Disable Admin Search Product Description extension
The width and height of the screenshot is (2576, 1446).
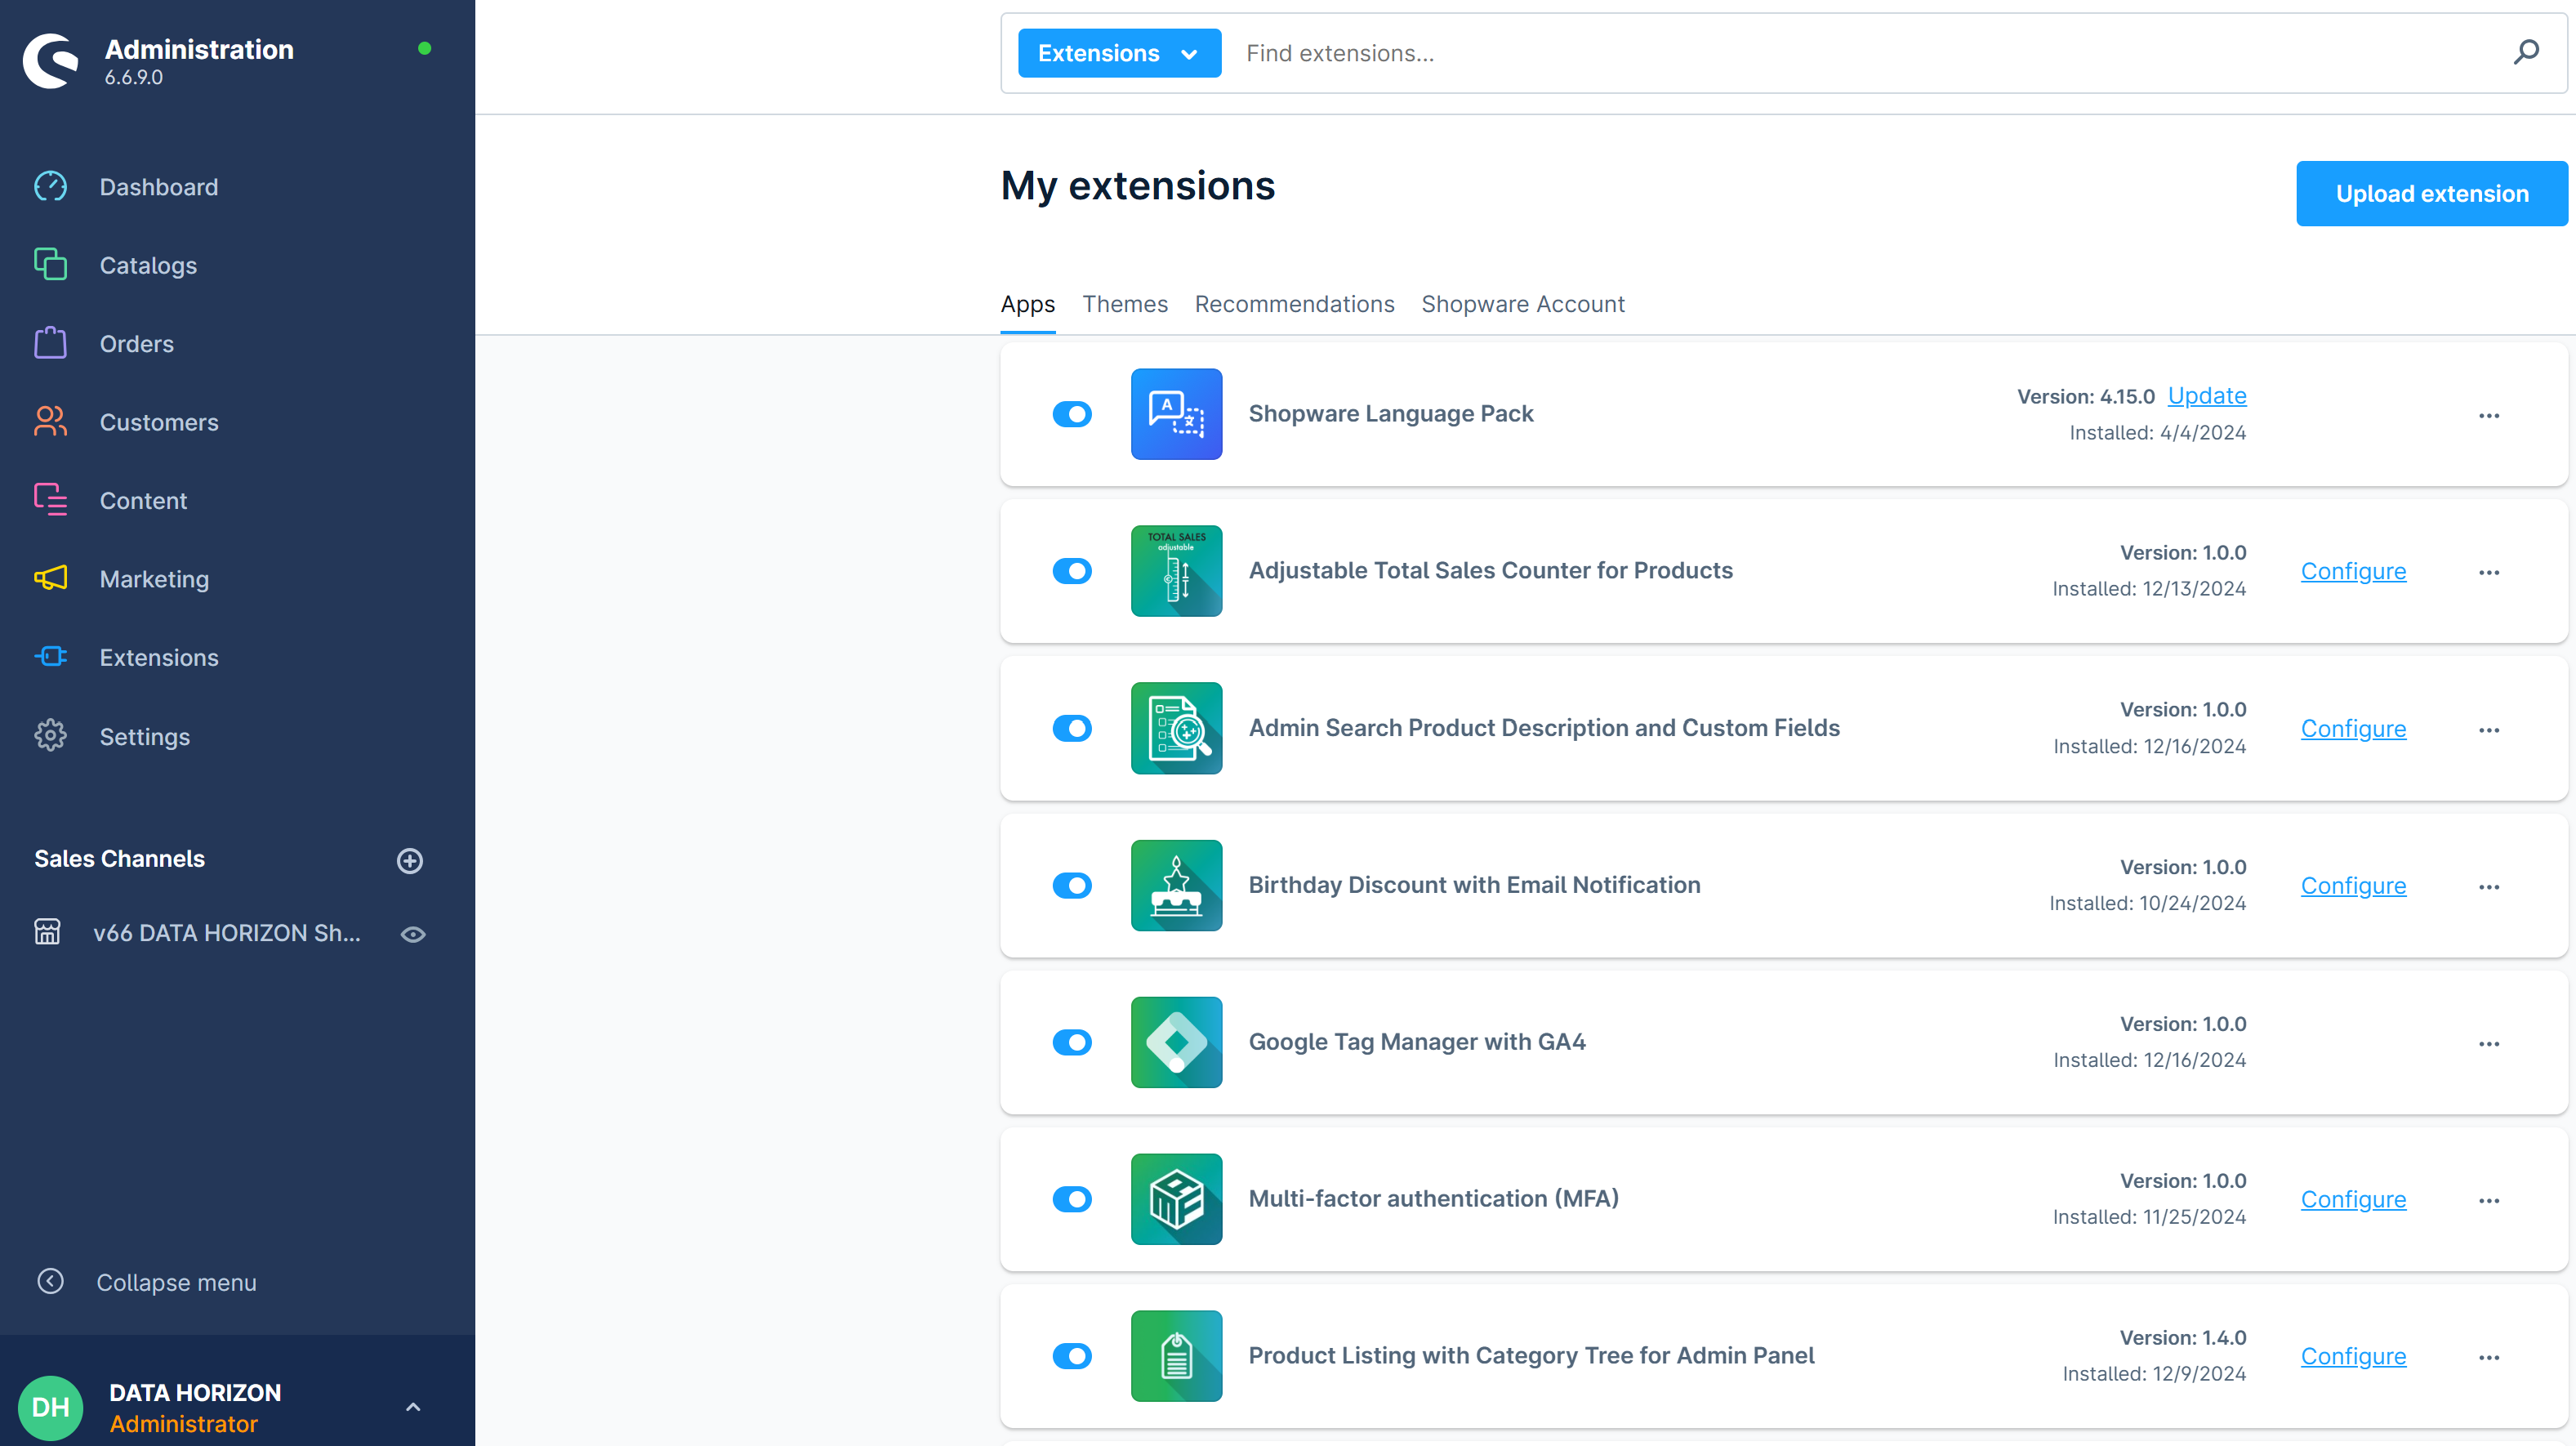click(1072, 728)
